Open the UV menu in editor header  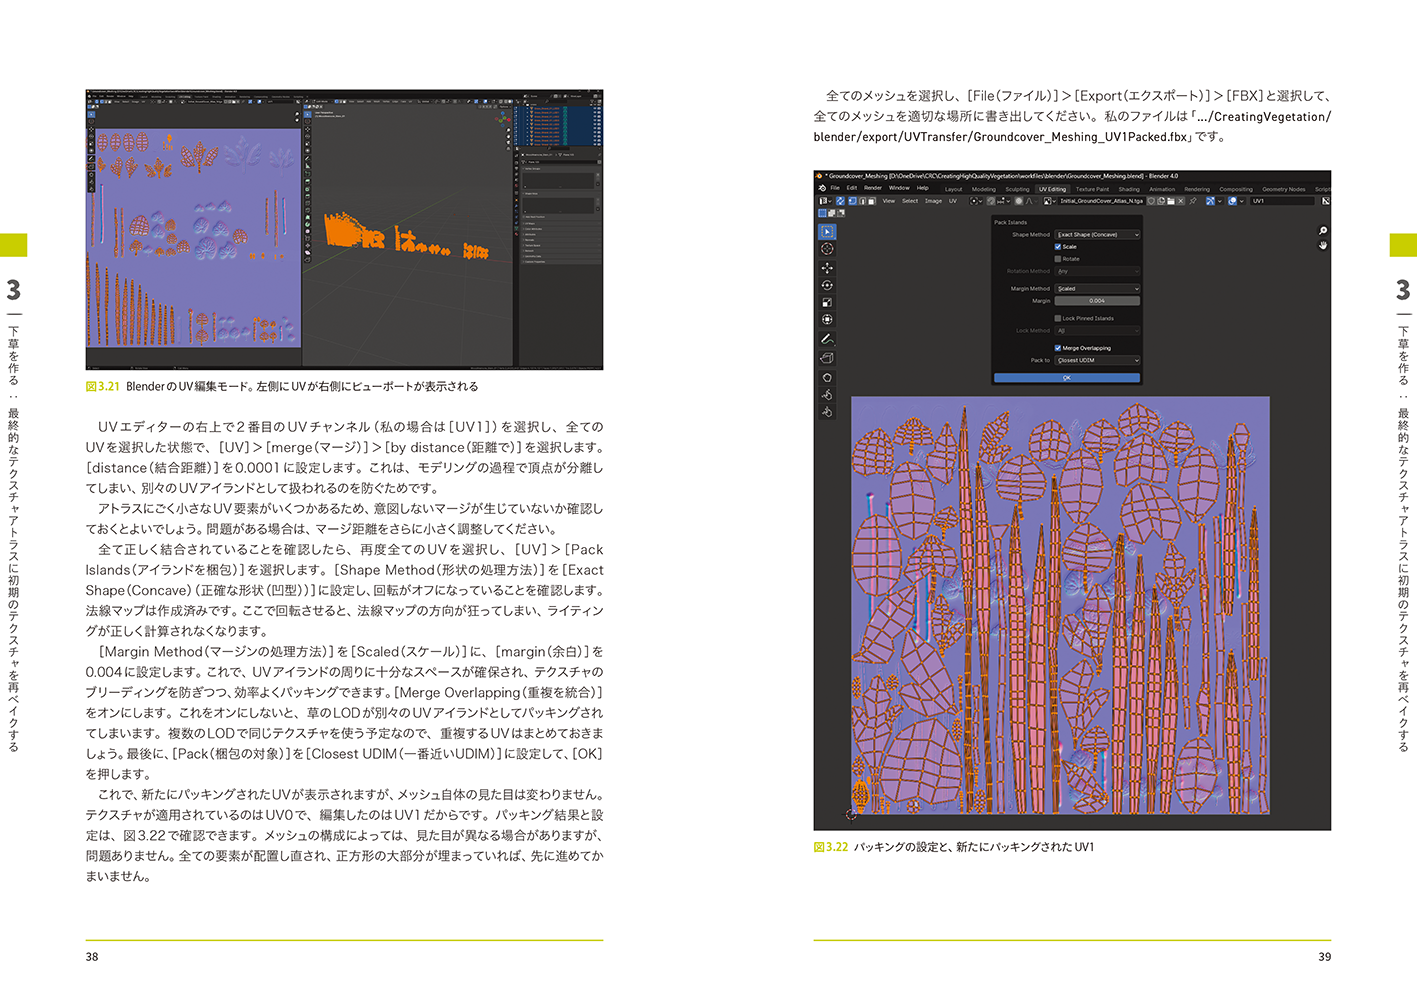tap(953, 201)
